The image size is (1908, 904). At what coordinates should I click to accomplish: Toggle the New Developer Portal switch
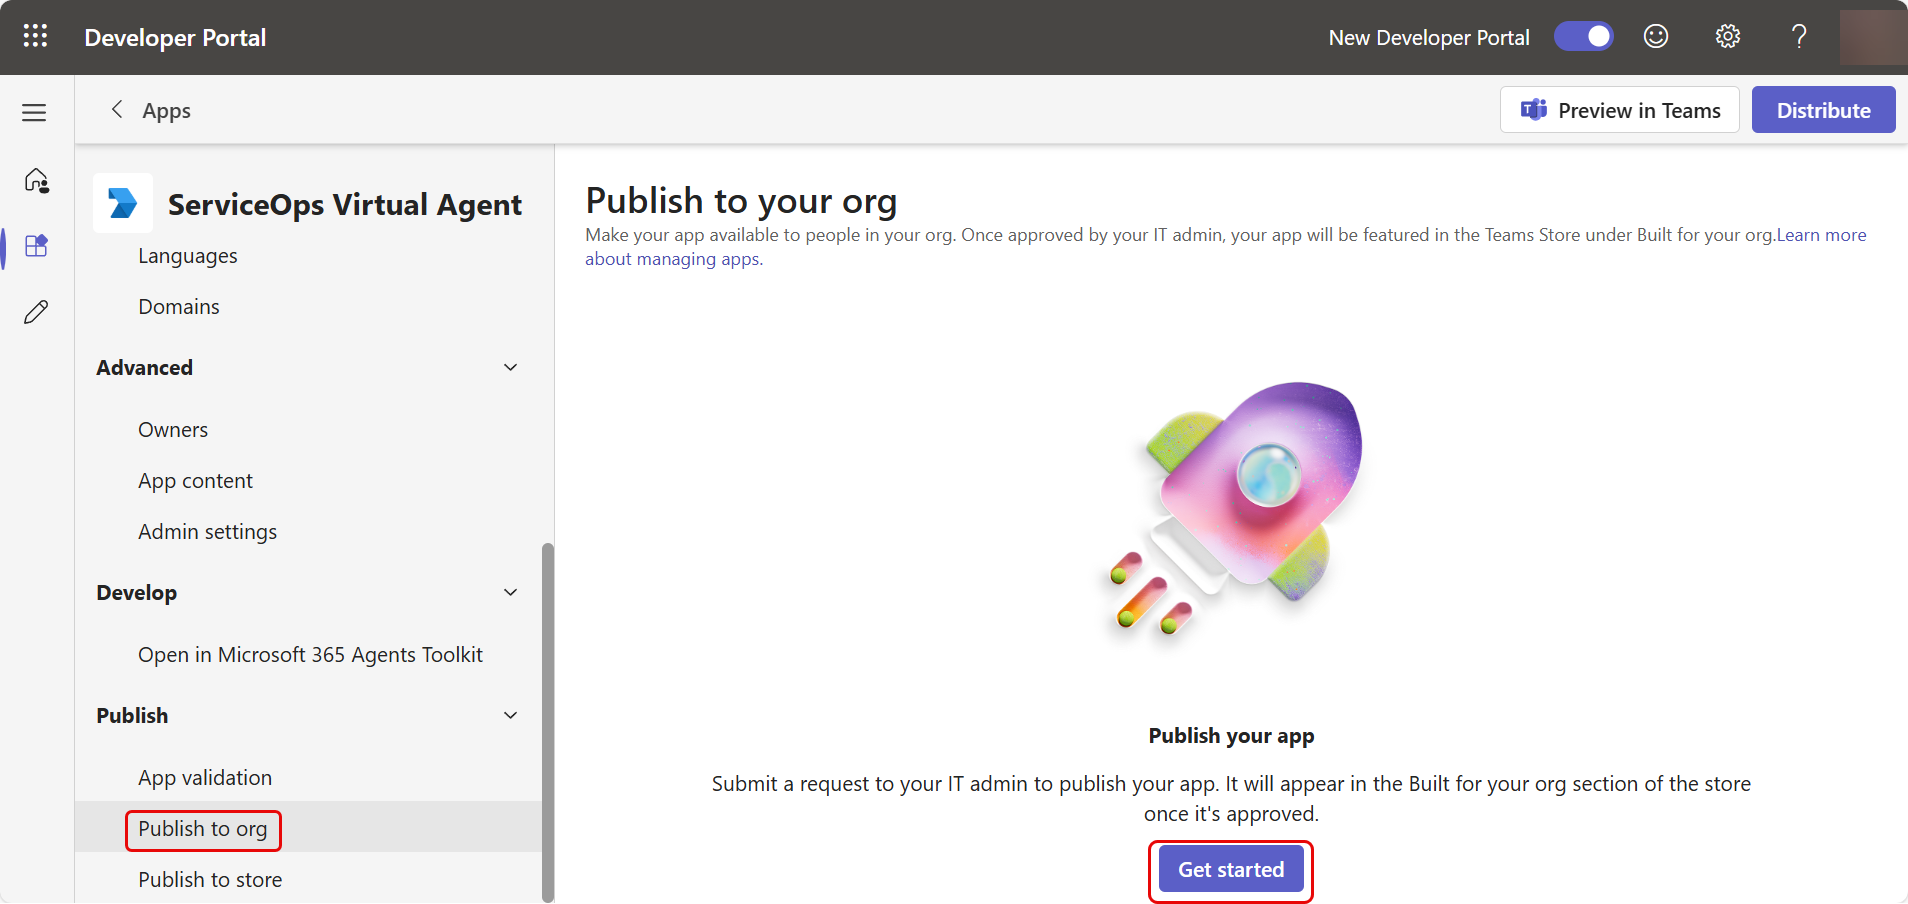[x=1583, y=37]
